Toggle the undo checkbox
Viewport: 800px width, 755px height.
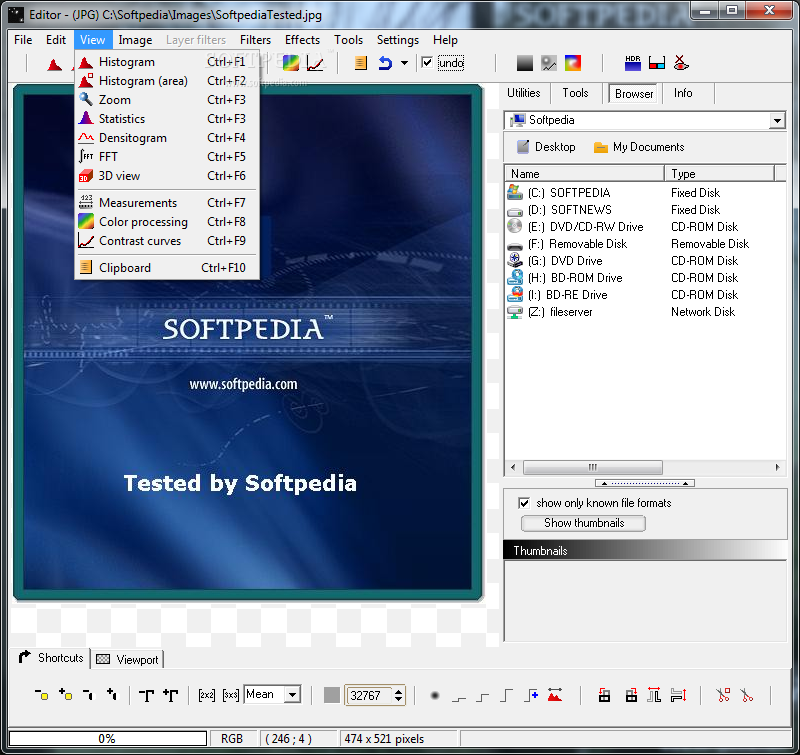click(427, 63)
